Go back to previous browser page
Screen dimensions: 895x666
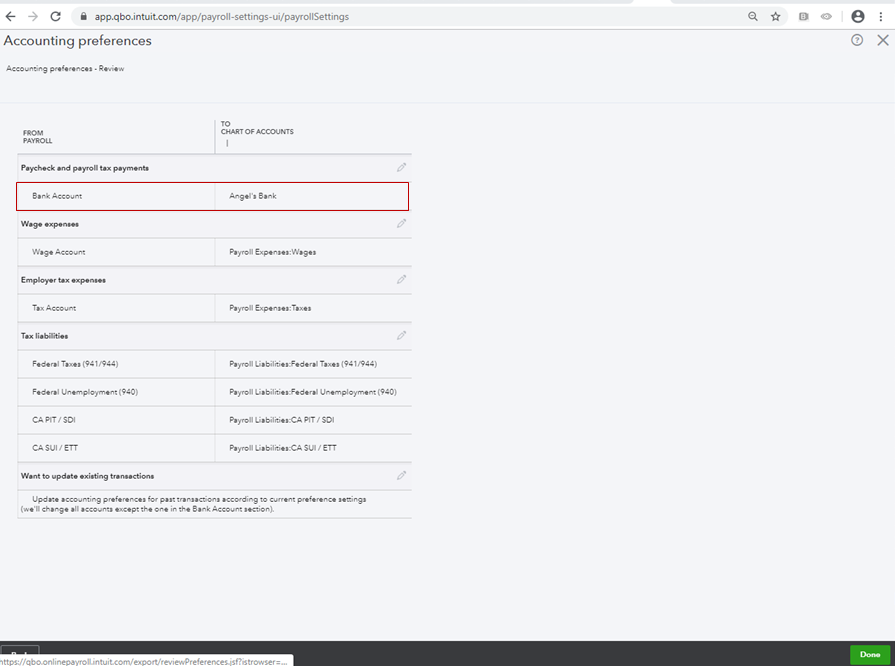[11, 17]
